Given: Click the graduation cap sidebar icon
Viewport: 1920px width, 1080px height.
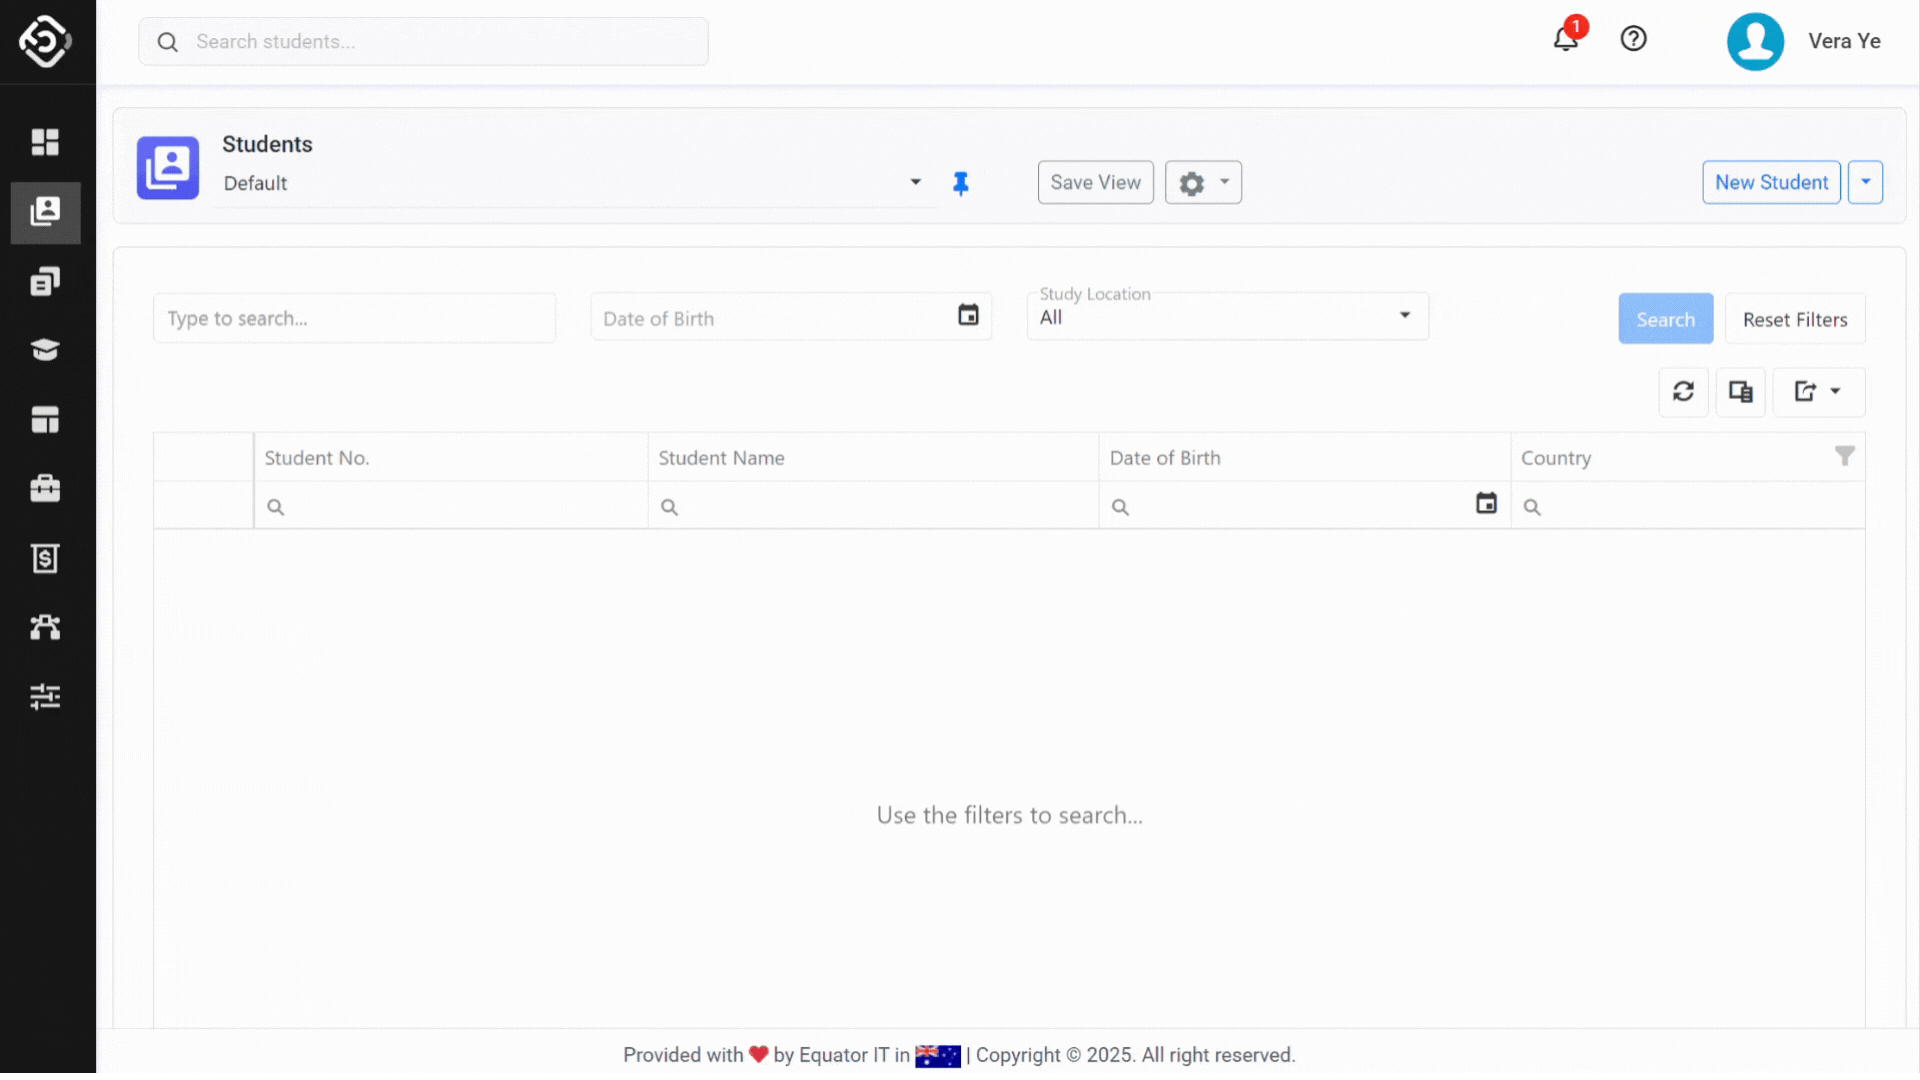Looking at the screenshot, I should 45,350.
